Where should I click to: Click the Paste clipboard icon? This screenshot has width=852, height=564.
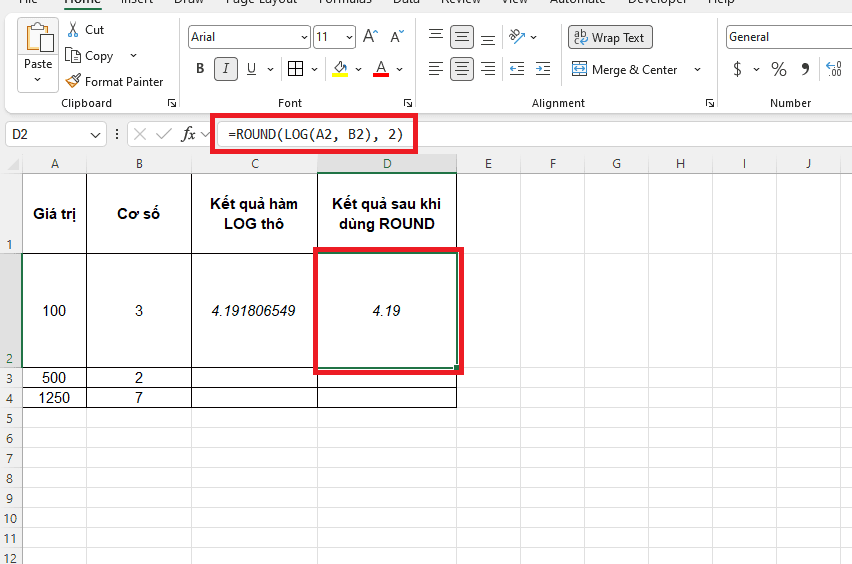(38, 37)
